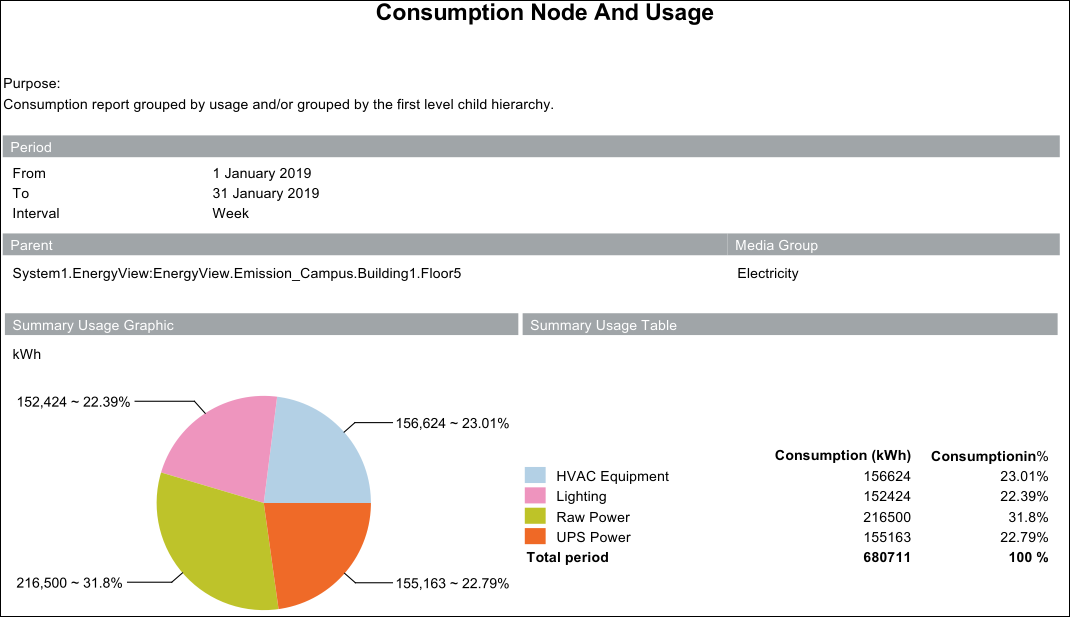Click the Consumptionin% column header
1070x617 pixels.
point(989,456)
